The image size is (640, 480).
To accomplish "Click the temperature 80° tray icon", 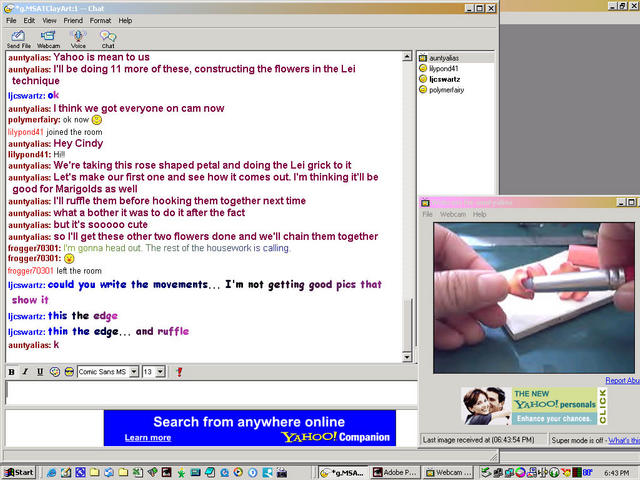I will pyautogui.click(x=587, y=473).
